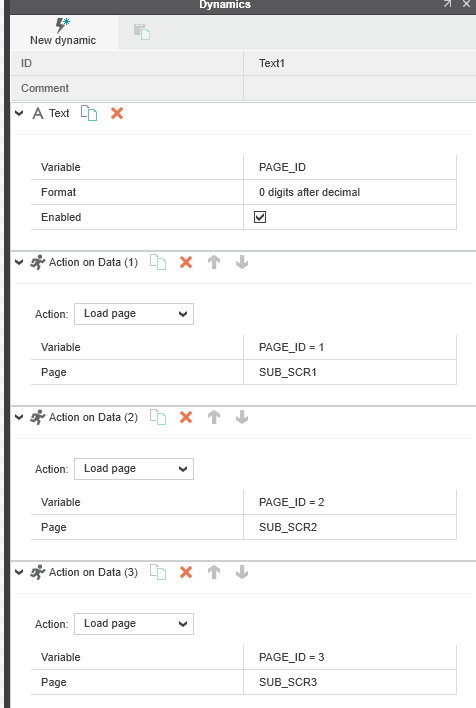Move Action on Data (1) down
The image size is (476, 708).
pyautogui.click(x=242, y=262)
